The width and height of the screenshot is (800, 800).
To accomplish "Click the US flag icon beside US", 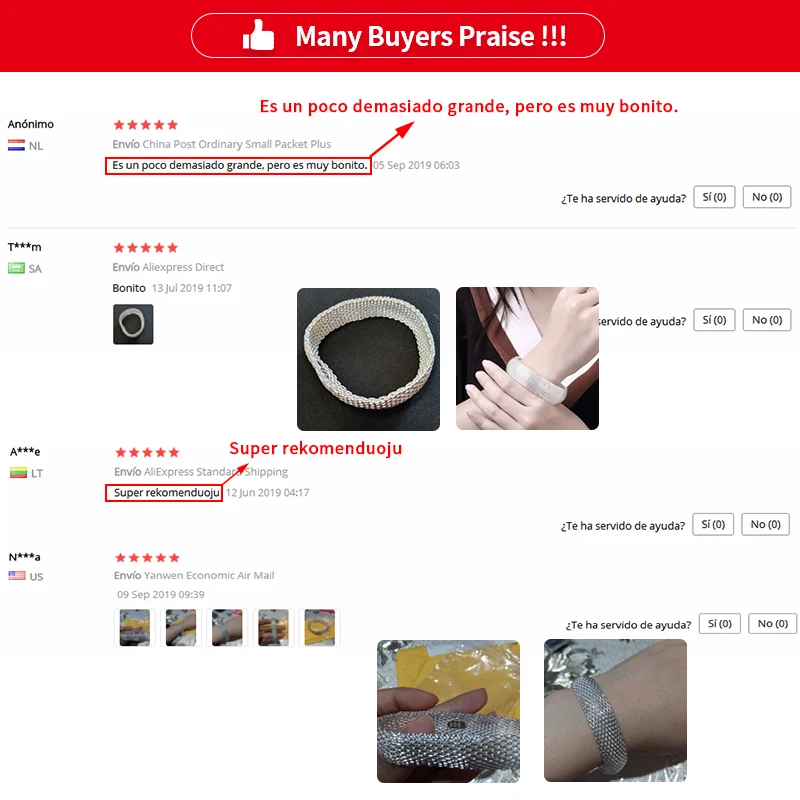I will coord(17,576).
